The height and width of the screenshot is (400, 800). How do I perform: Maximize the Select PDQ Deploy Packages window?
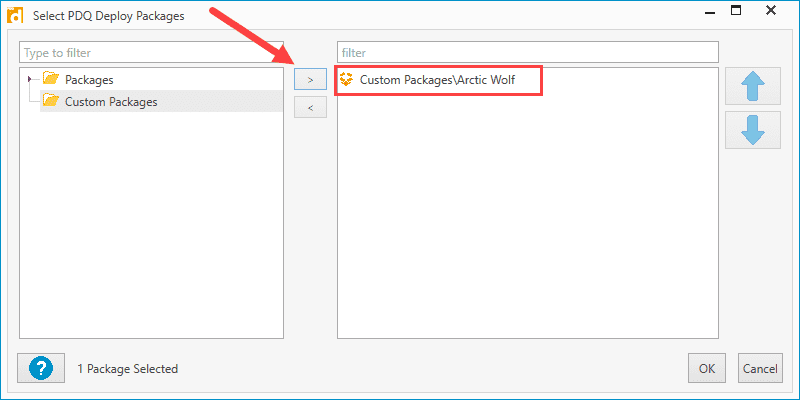pos(736,10)
